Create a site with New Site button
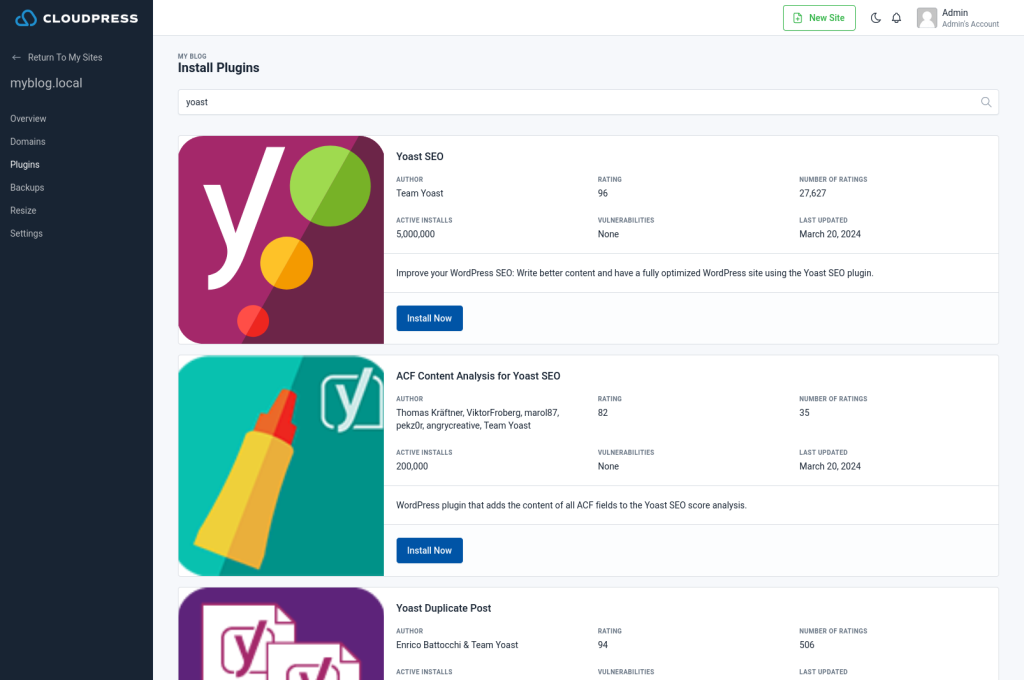Image resolution: width=1024 pixels, height=680 pixels. (x=819, y=18)
